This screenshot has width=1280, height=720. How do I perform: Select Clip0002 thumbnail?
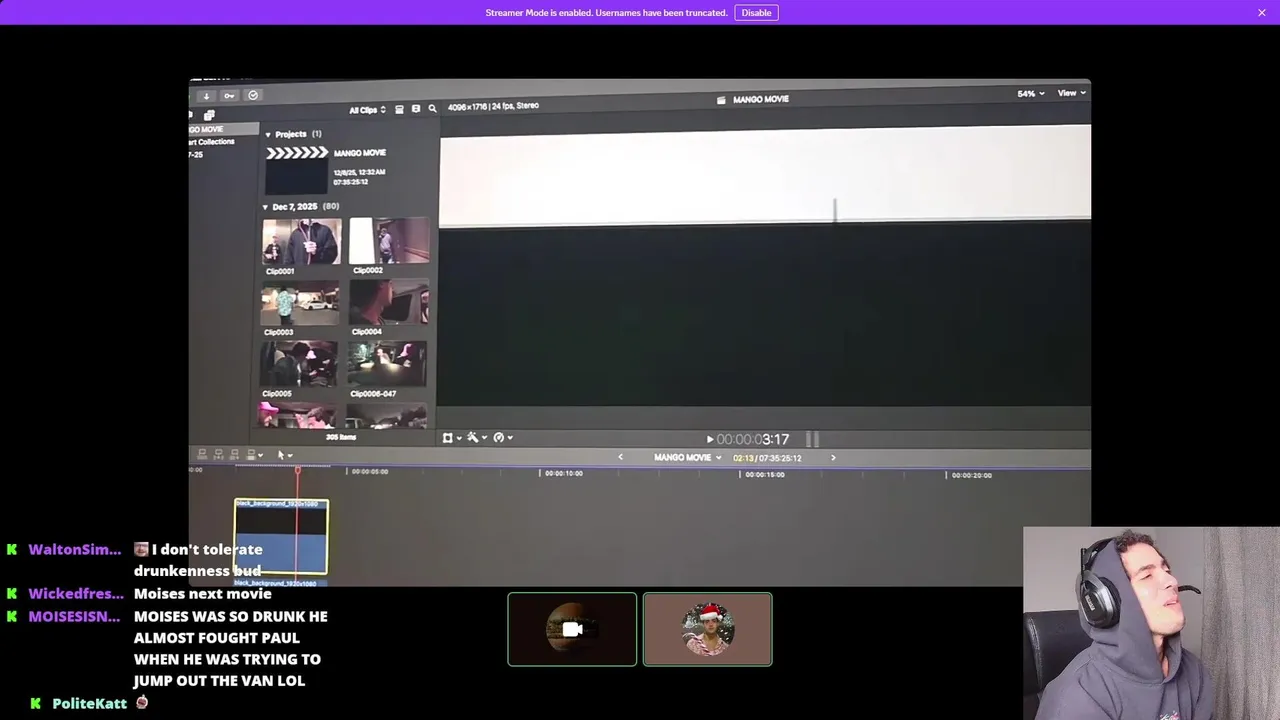[389, 242]
